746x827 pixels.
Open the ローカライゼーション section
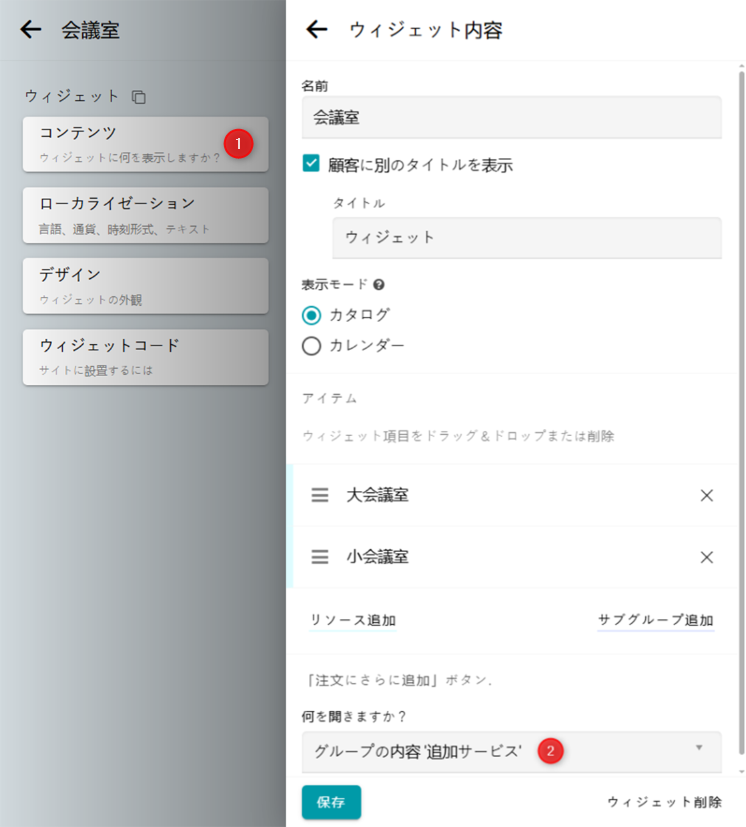(145, 215)
